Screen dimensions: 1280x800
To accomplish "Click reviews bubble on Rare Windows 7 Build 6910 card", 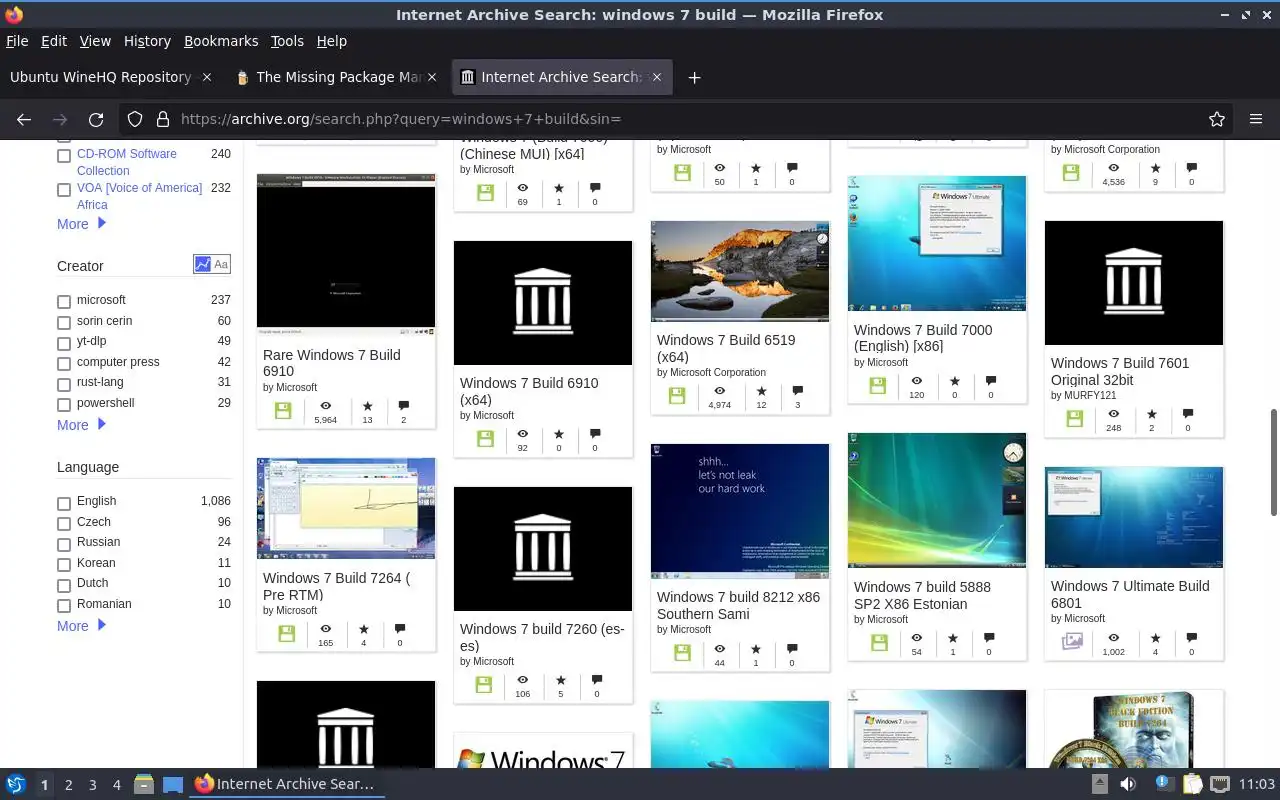I will pyautogui.click(x=403, y=406).
